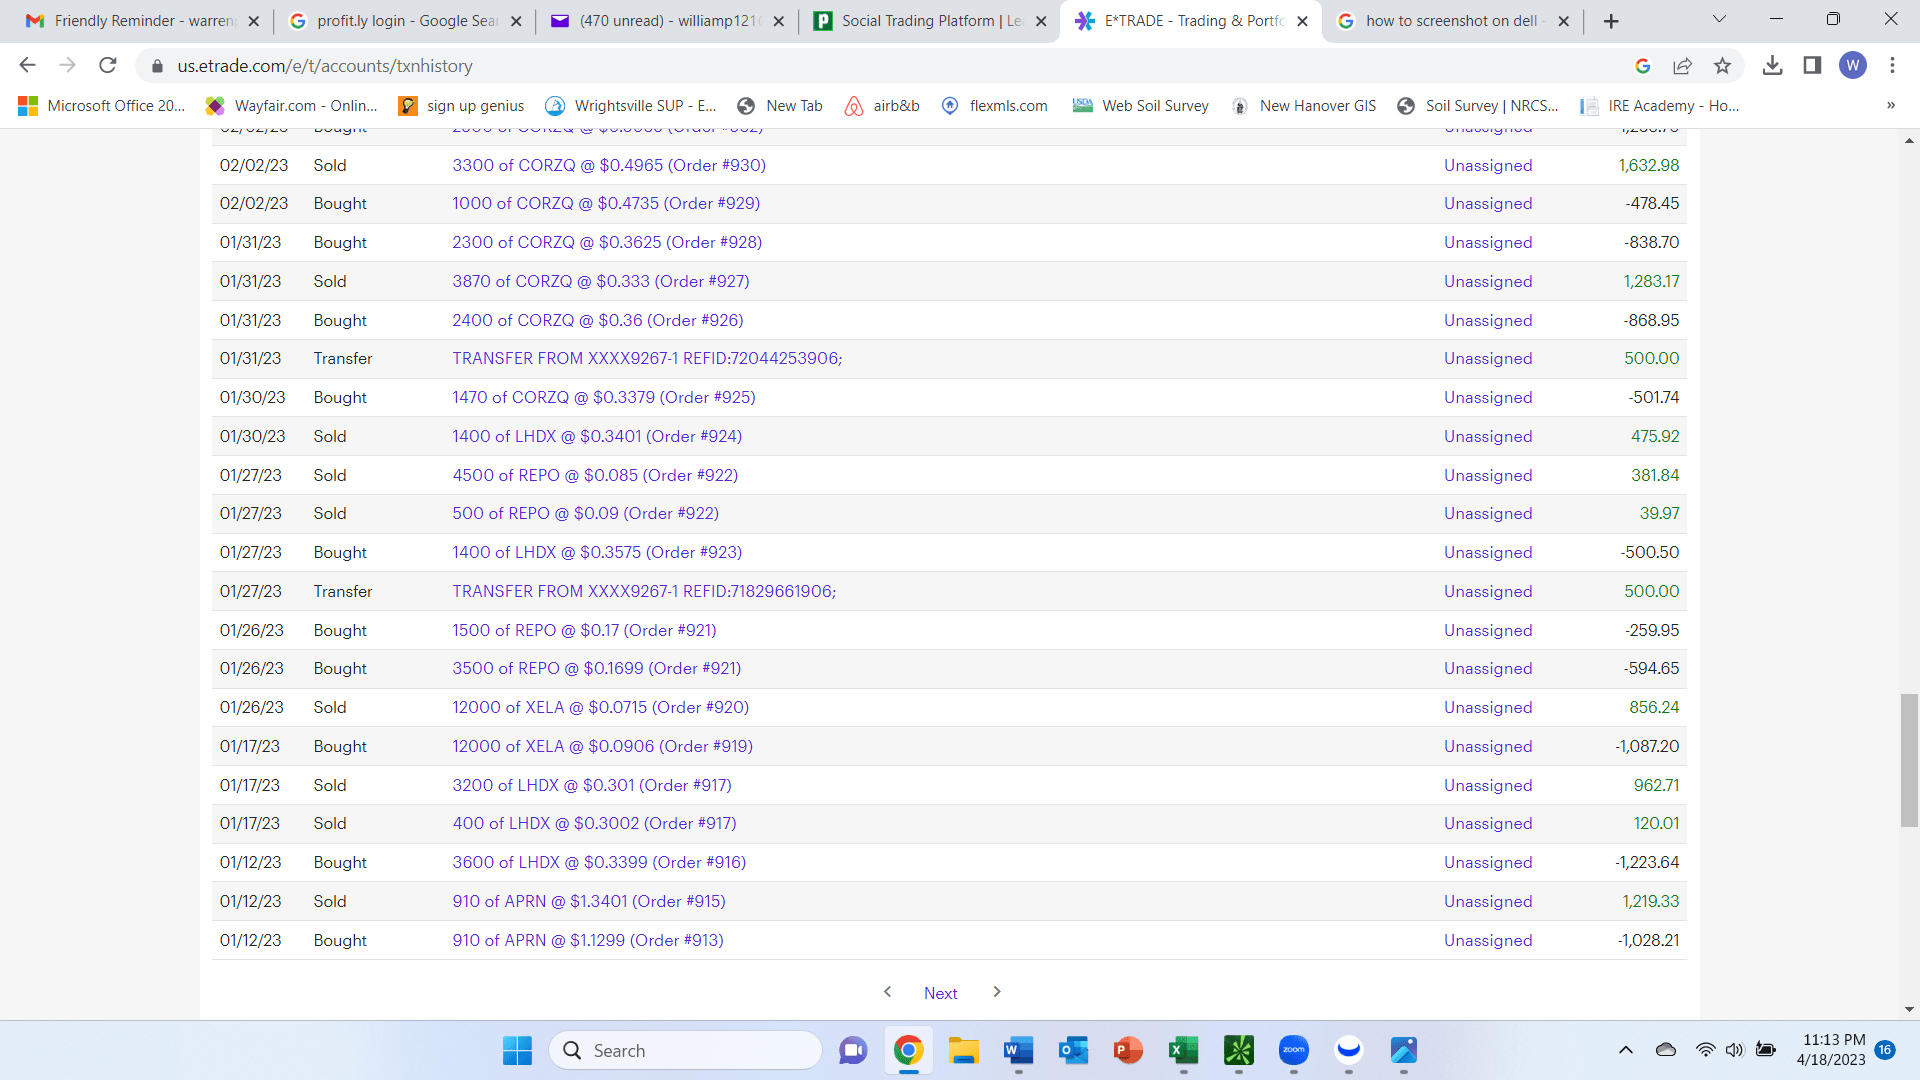Expand the tab search dropdown arrow

tap(1719, 19)
